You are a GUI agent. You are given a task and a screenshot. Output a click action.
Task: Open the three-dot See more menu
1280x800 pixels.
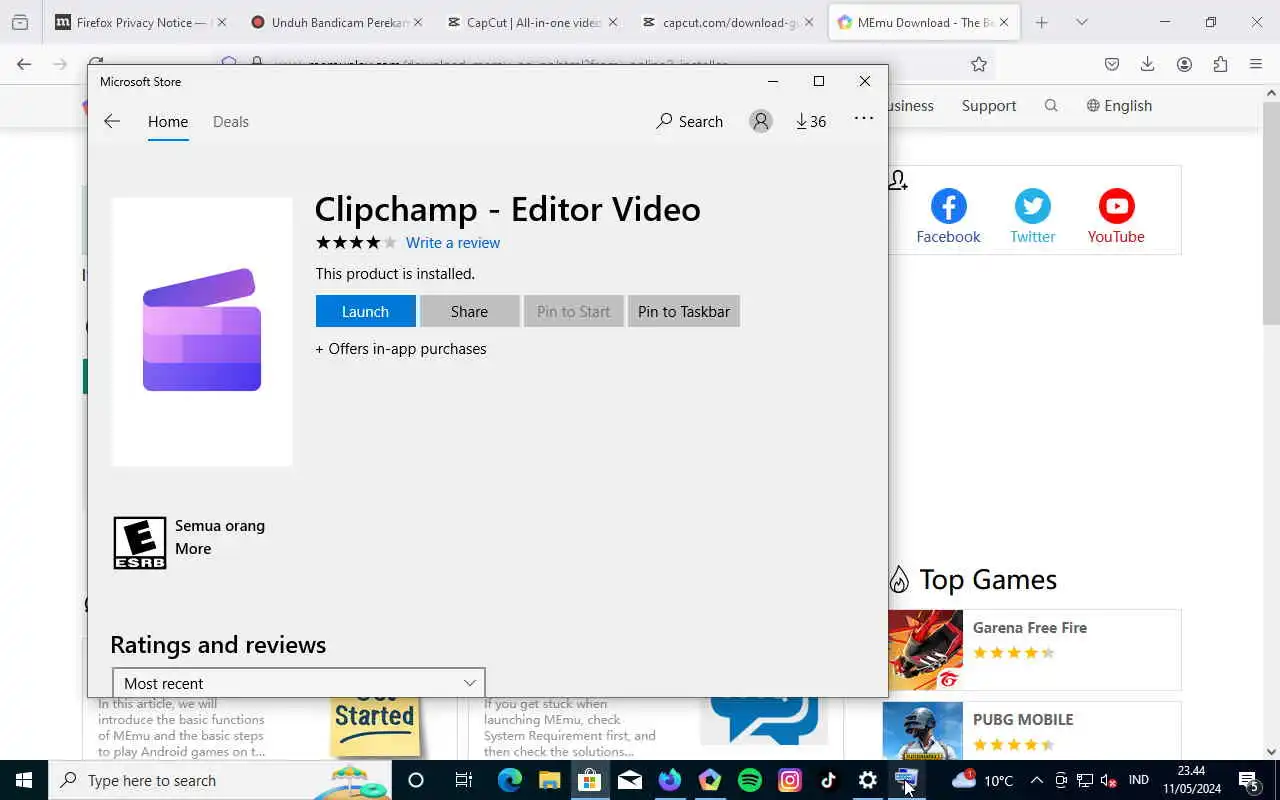pos(864,118)
